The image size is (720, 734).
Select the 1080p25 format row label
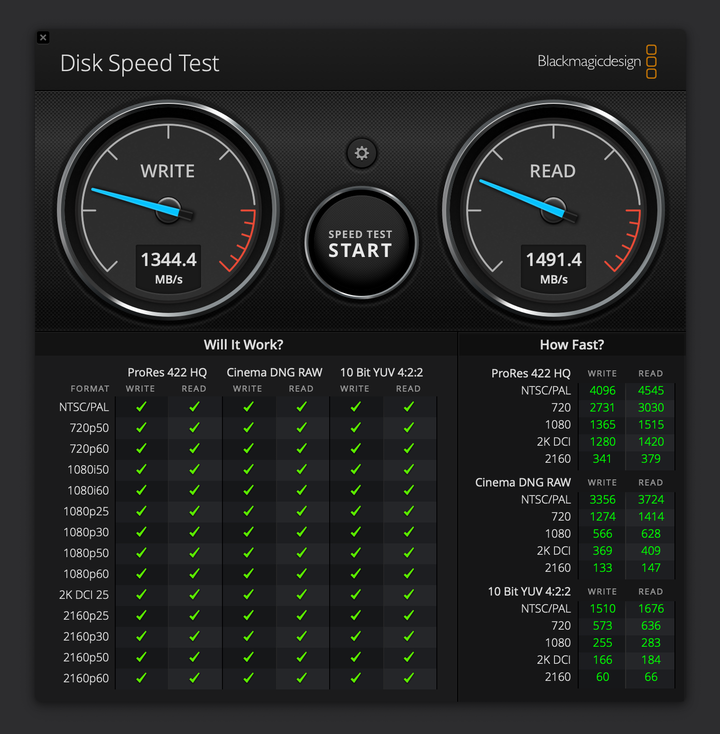pyautogui.click(x=86, y=512)
